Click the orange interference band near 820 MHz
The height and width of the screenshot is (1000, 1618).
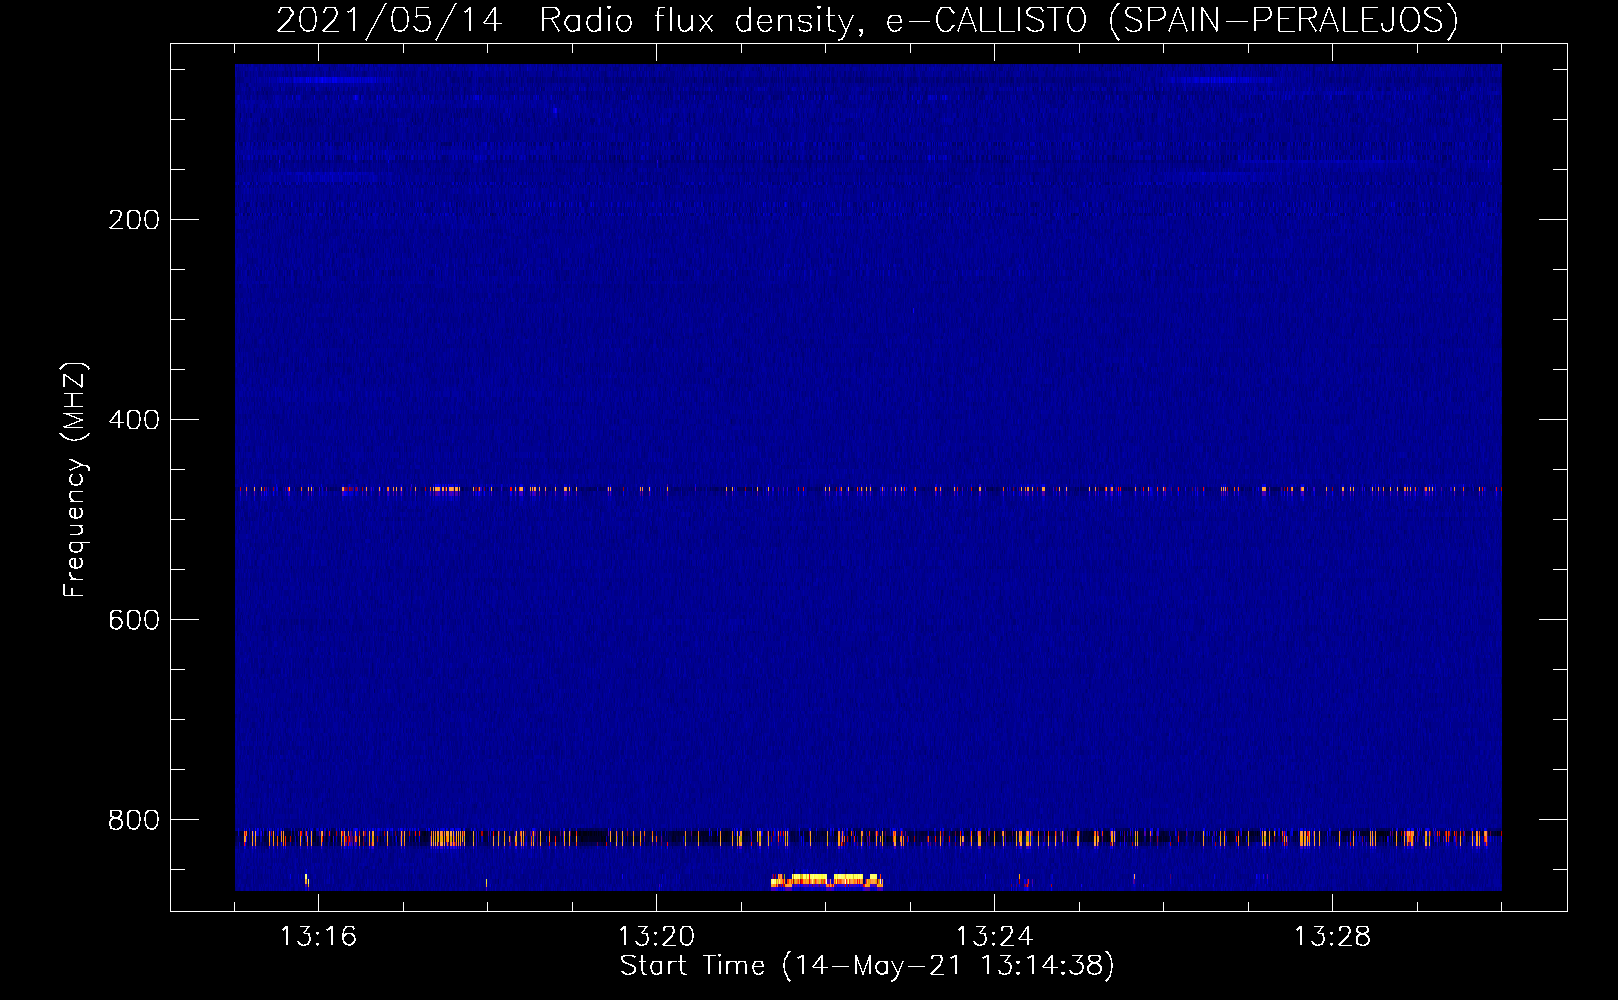coord(868,838)
